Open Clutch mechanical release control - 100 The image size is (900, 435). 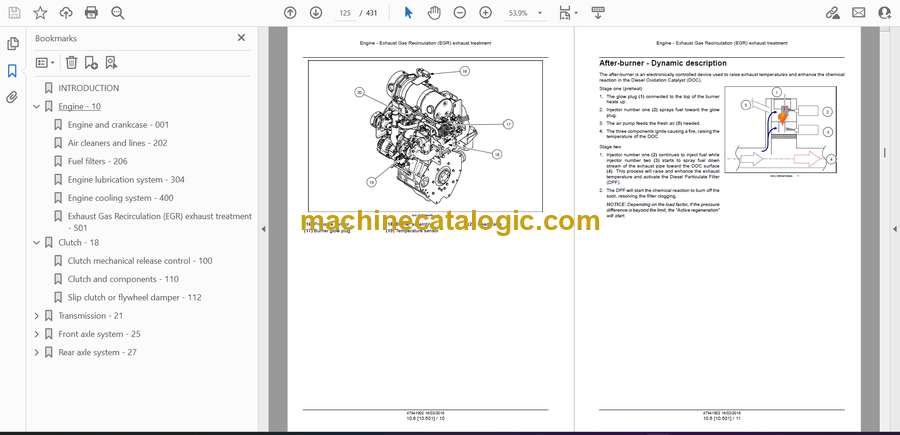[140, 261]
